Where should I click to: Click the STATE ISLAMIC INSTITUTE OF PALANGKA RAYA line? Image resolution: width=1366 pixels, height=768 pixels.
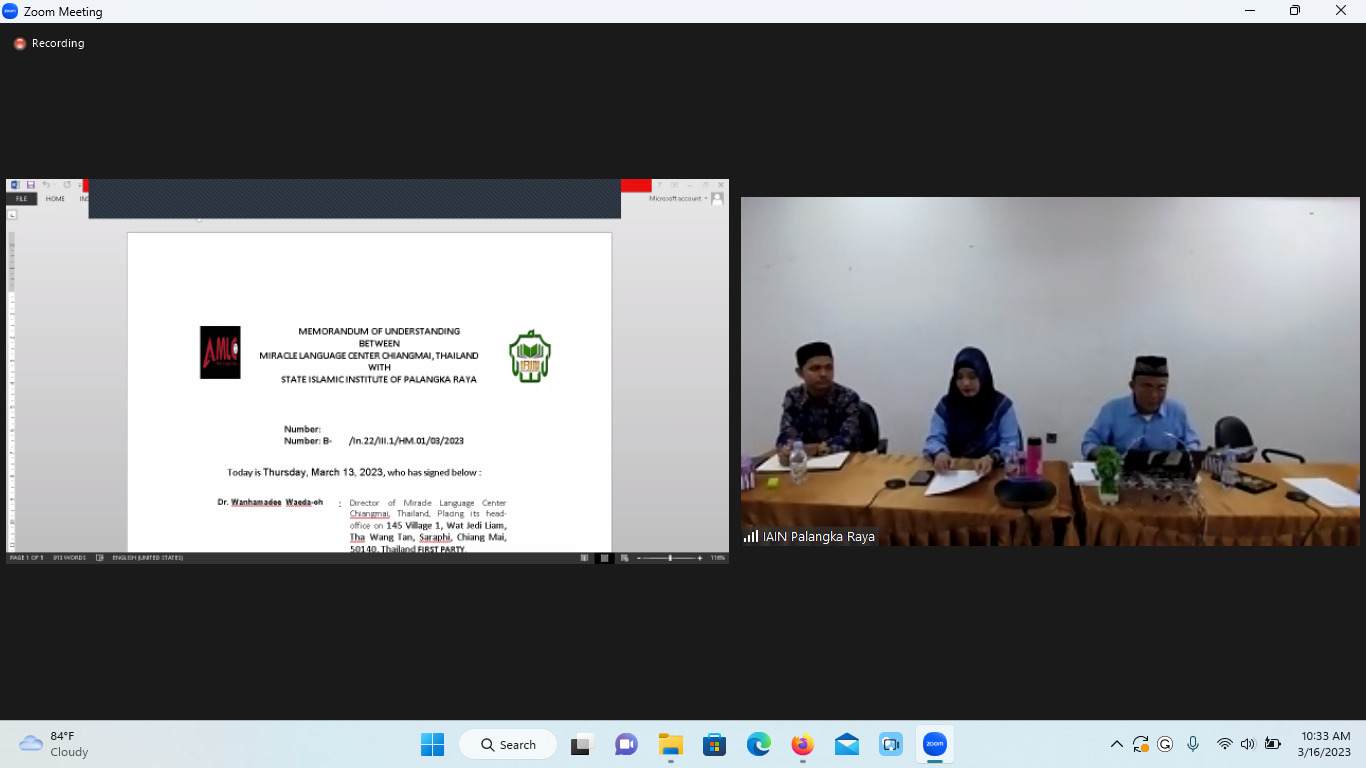[x=379, y=380]
